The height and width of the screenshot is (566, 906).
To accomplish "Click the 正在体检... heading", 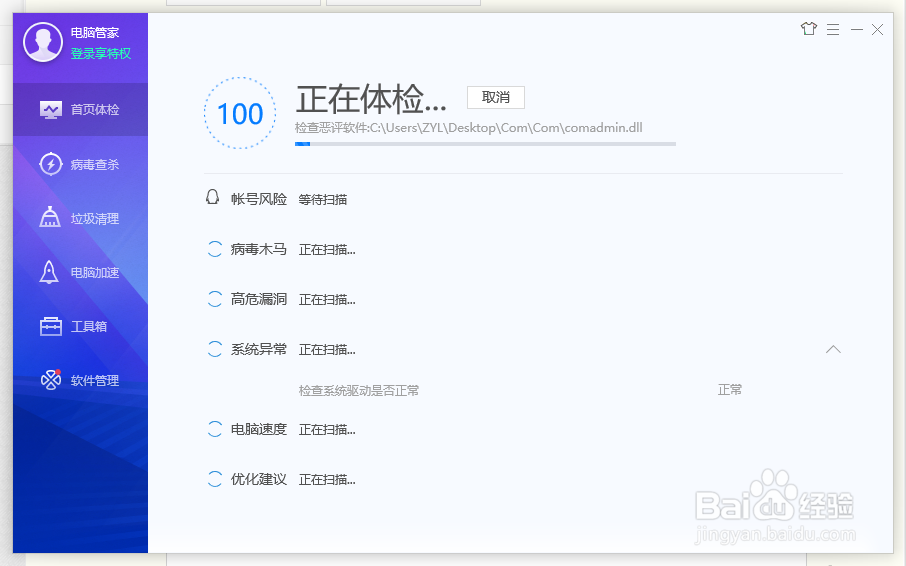I will (x=371, y=99).
